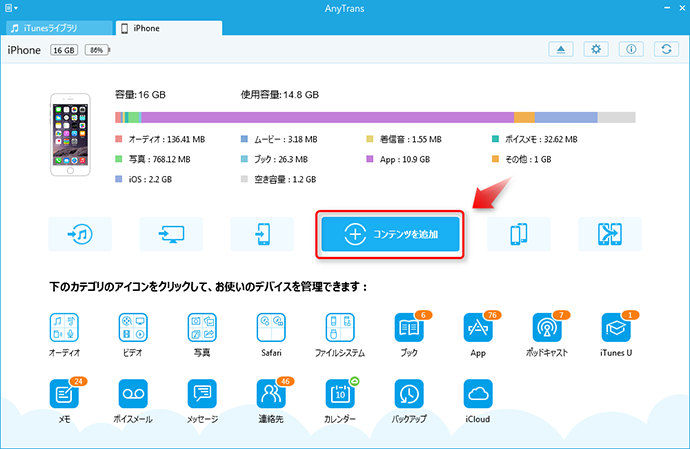
Task: Select the iPhone tab
Action: [x=169, y=28]
